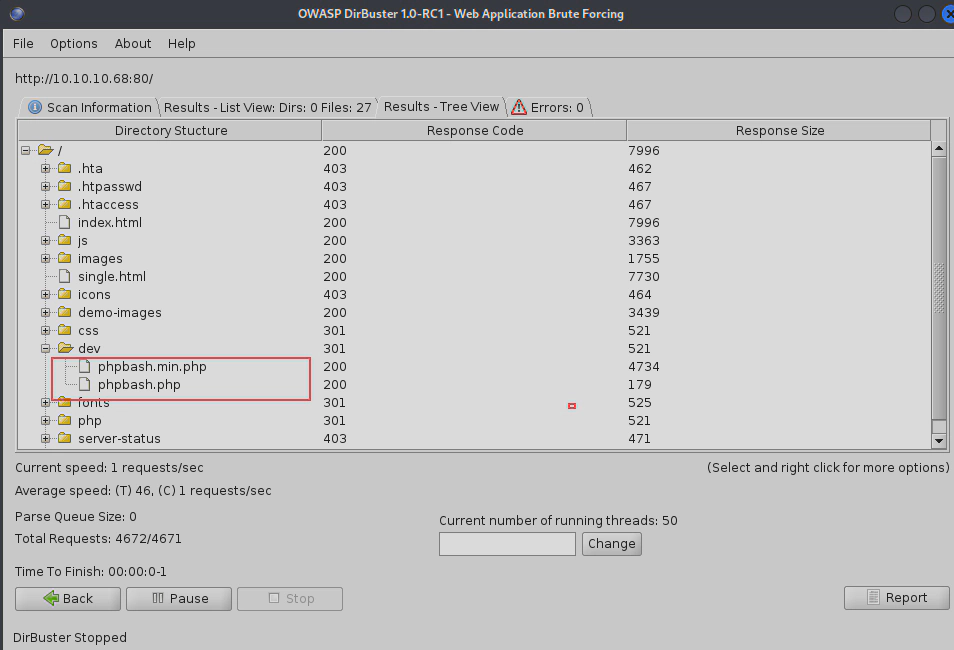The width and height of the screenshot is (954, 650).
Task: Click the phpbash.min.php file icon
Action: [85, 367]
